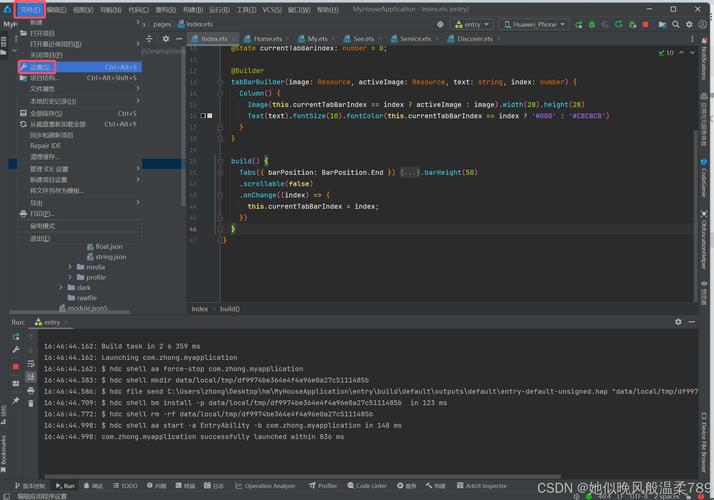Image resolution: width=714 pixels, height=500 pixels.
Task: Click the Run console horizontal scrollbar
Action: point(301,477)
